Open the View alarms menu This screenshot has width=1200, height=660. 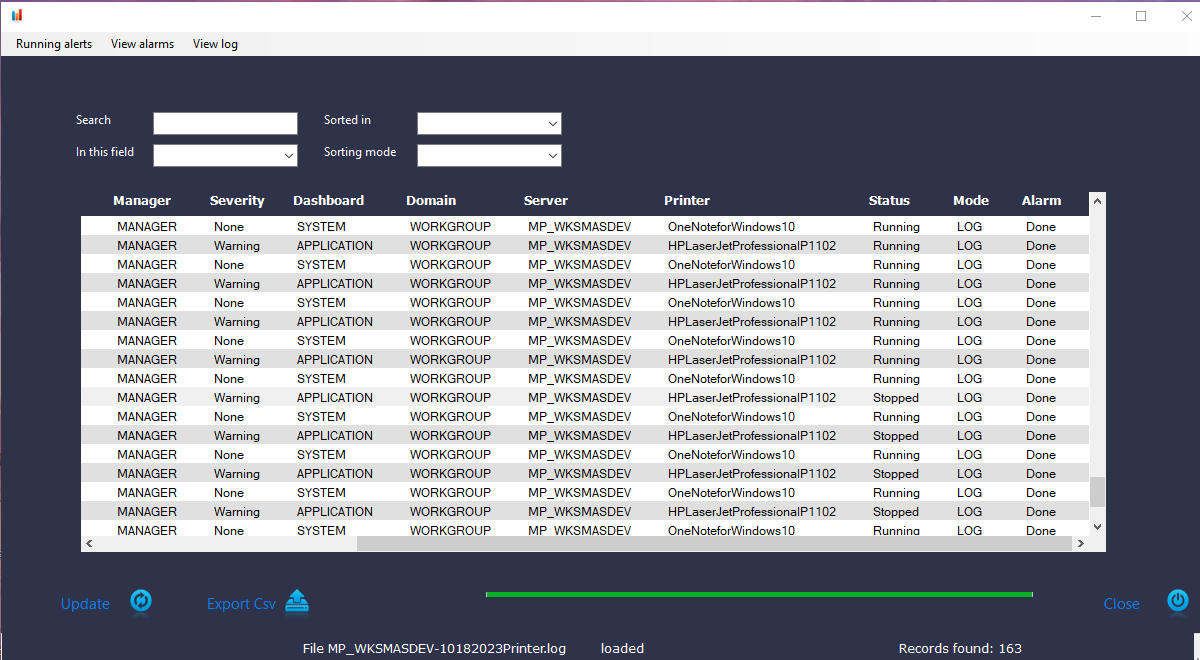[142, 44]
